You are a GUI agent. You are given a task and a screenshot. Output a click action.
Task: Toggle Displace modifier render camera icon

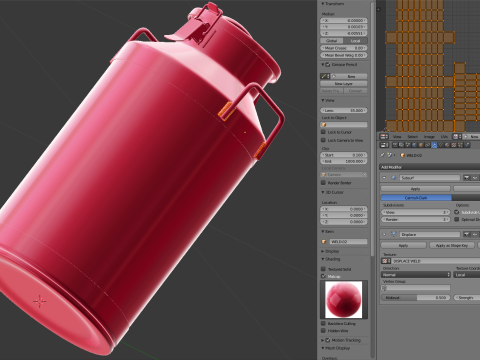(x=467, y=234)
